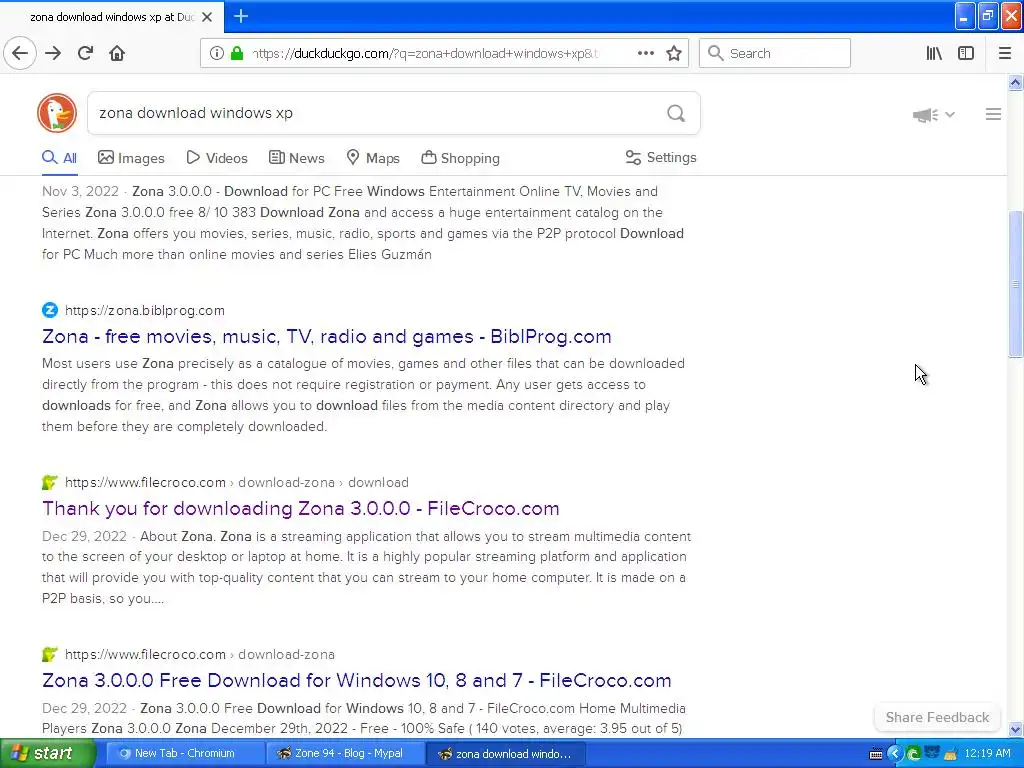Reload the page with the refresh icon
Viewport: 1024px width, 768px height.
pyautogui.click(x=85, y=53)
